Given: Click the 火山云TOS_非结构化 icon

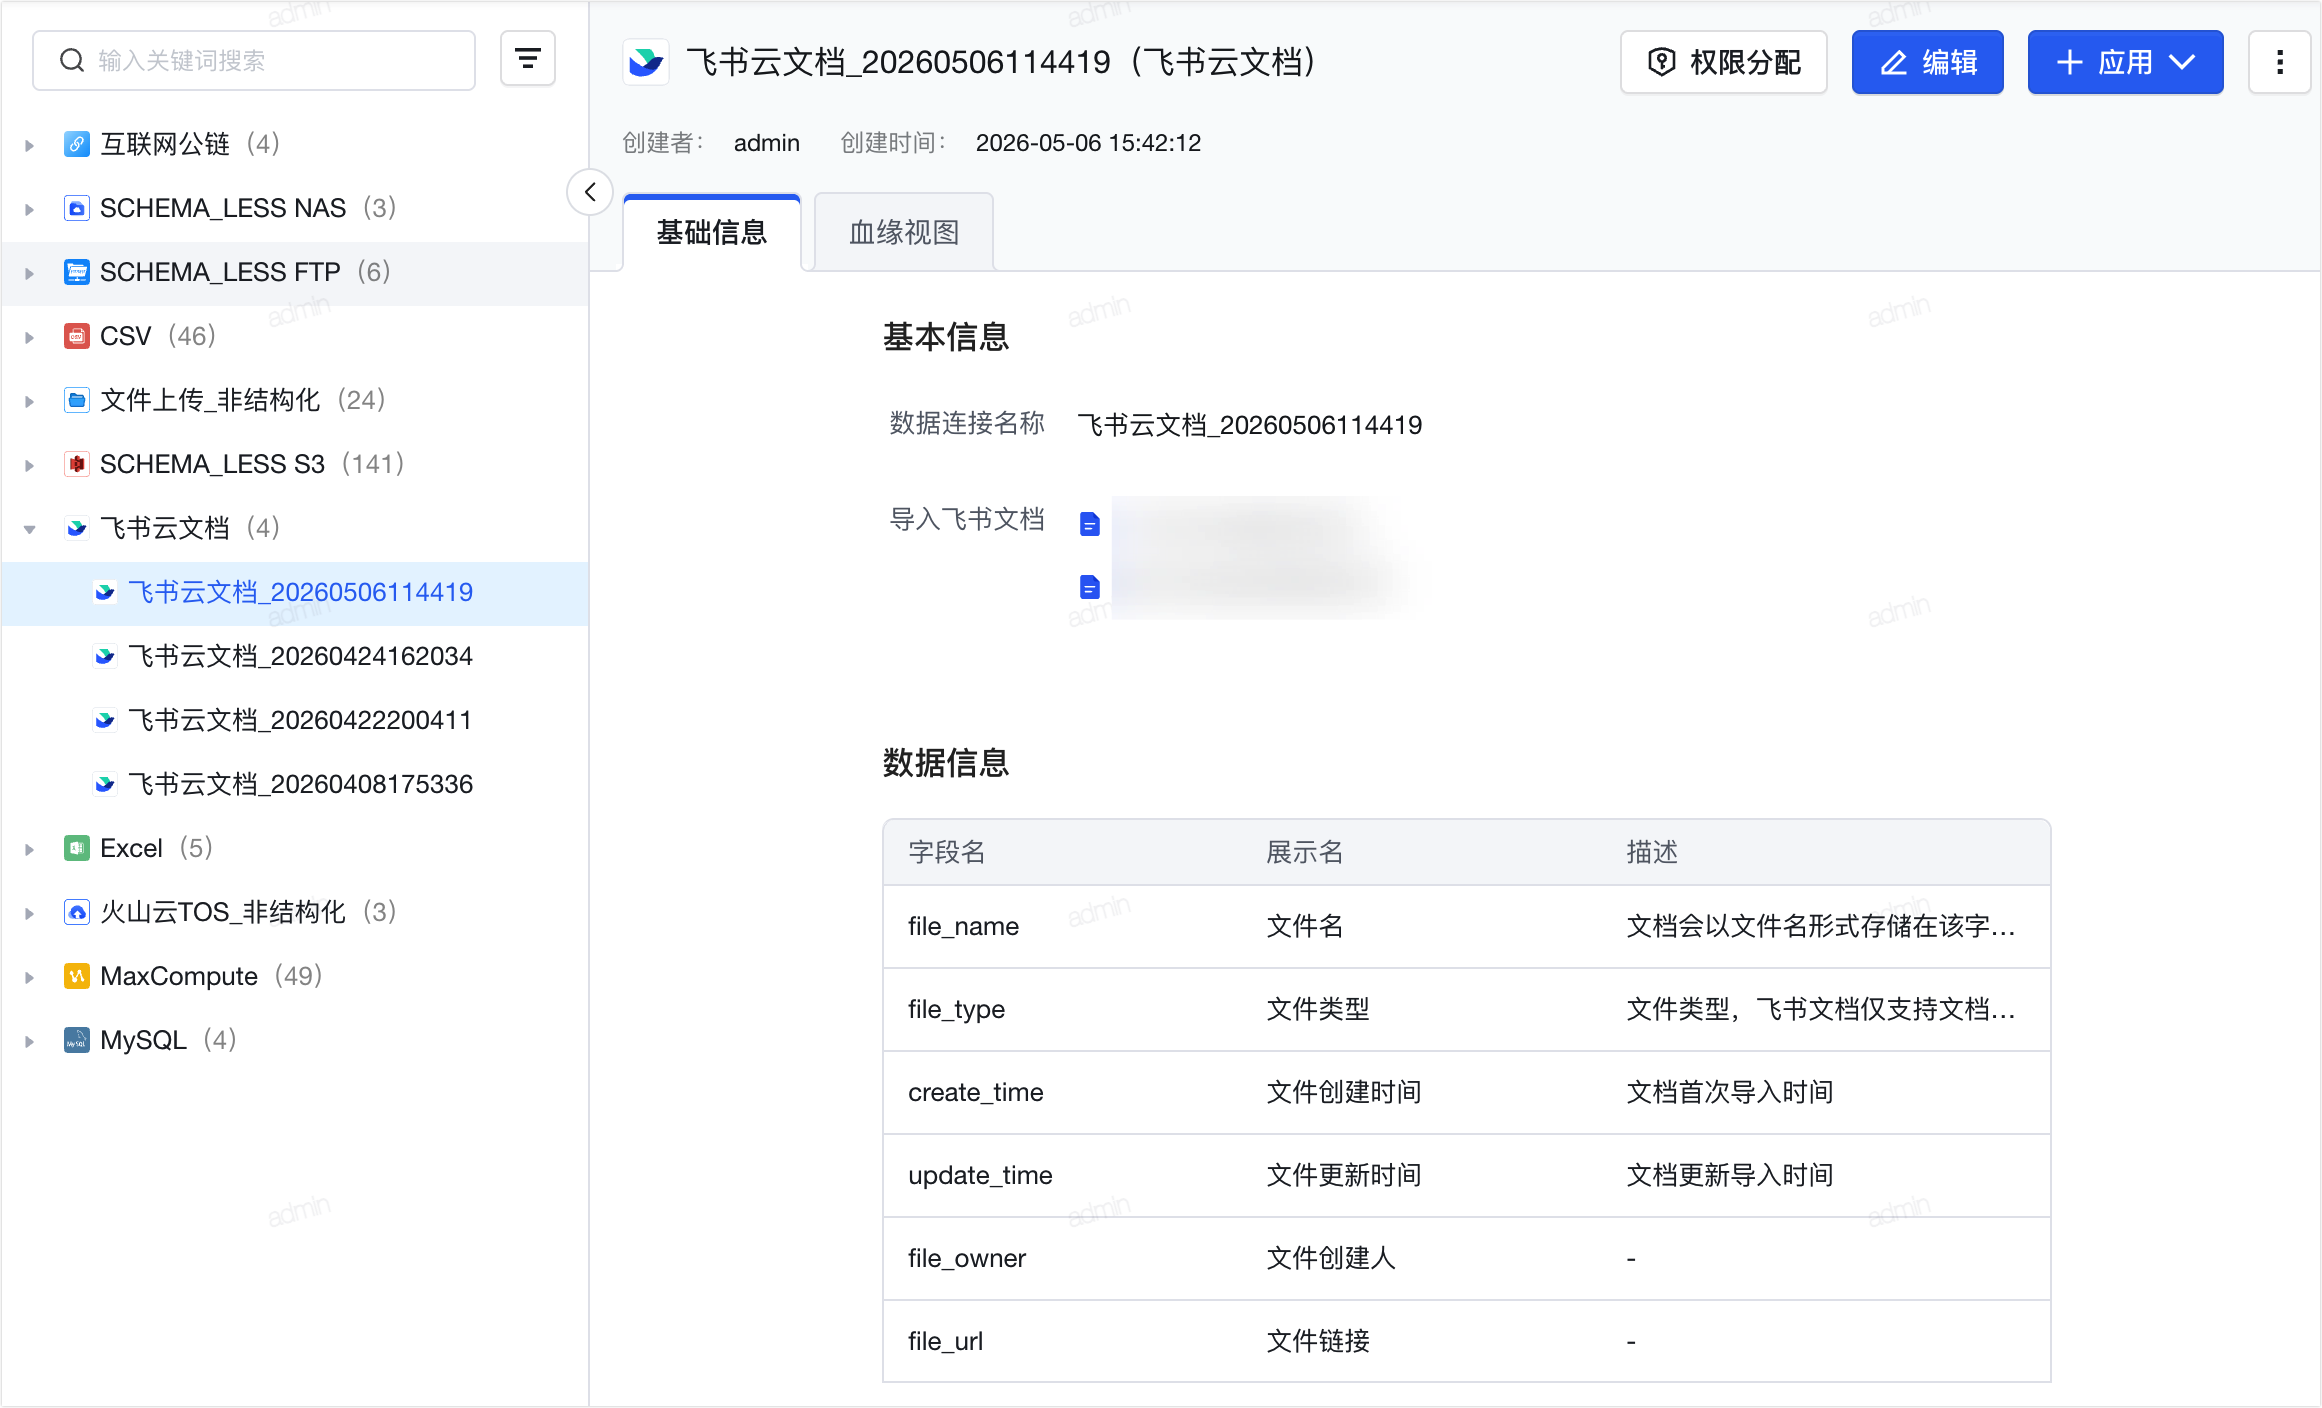Looking at the screenshot, I should (76, 912).
